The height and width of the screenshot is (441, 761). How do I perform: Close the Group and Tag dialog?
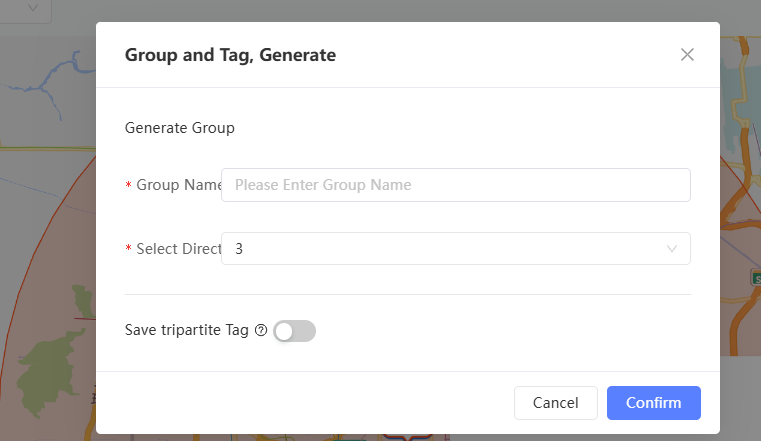click(687, 55)
